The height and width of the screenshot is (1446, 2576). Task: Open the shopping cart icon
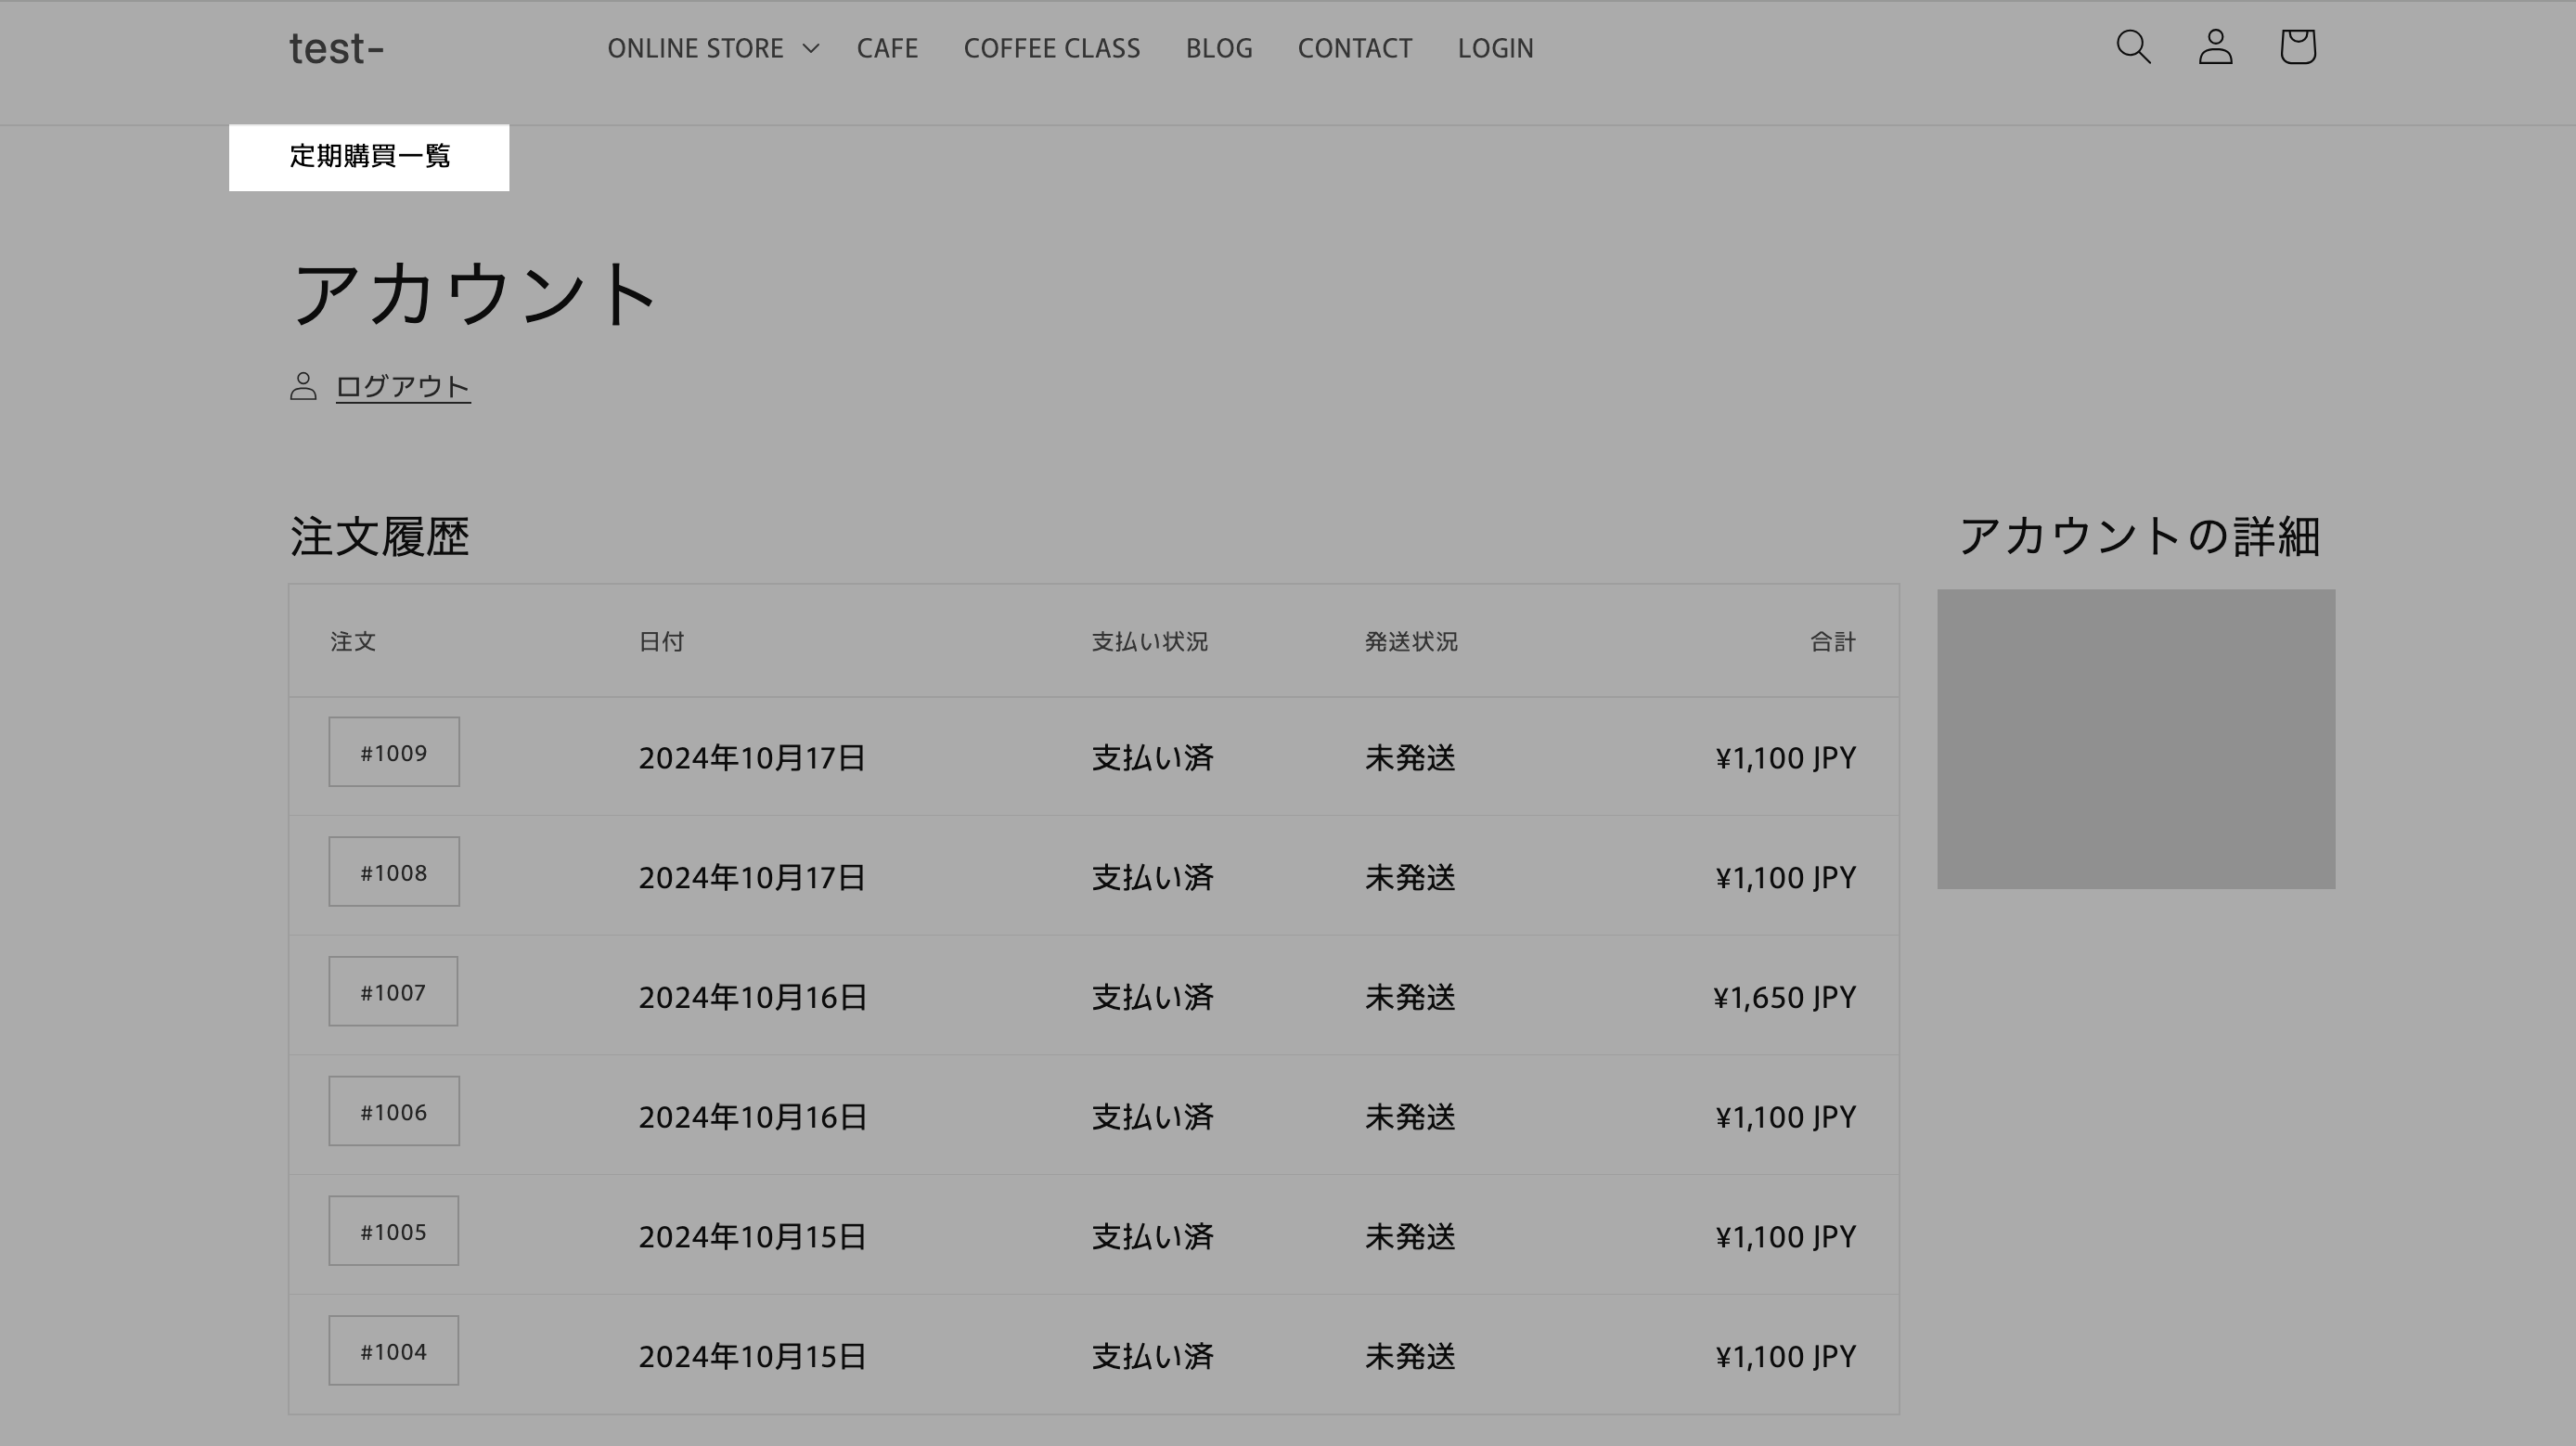(2297, 47)
